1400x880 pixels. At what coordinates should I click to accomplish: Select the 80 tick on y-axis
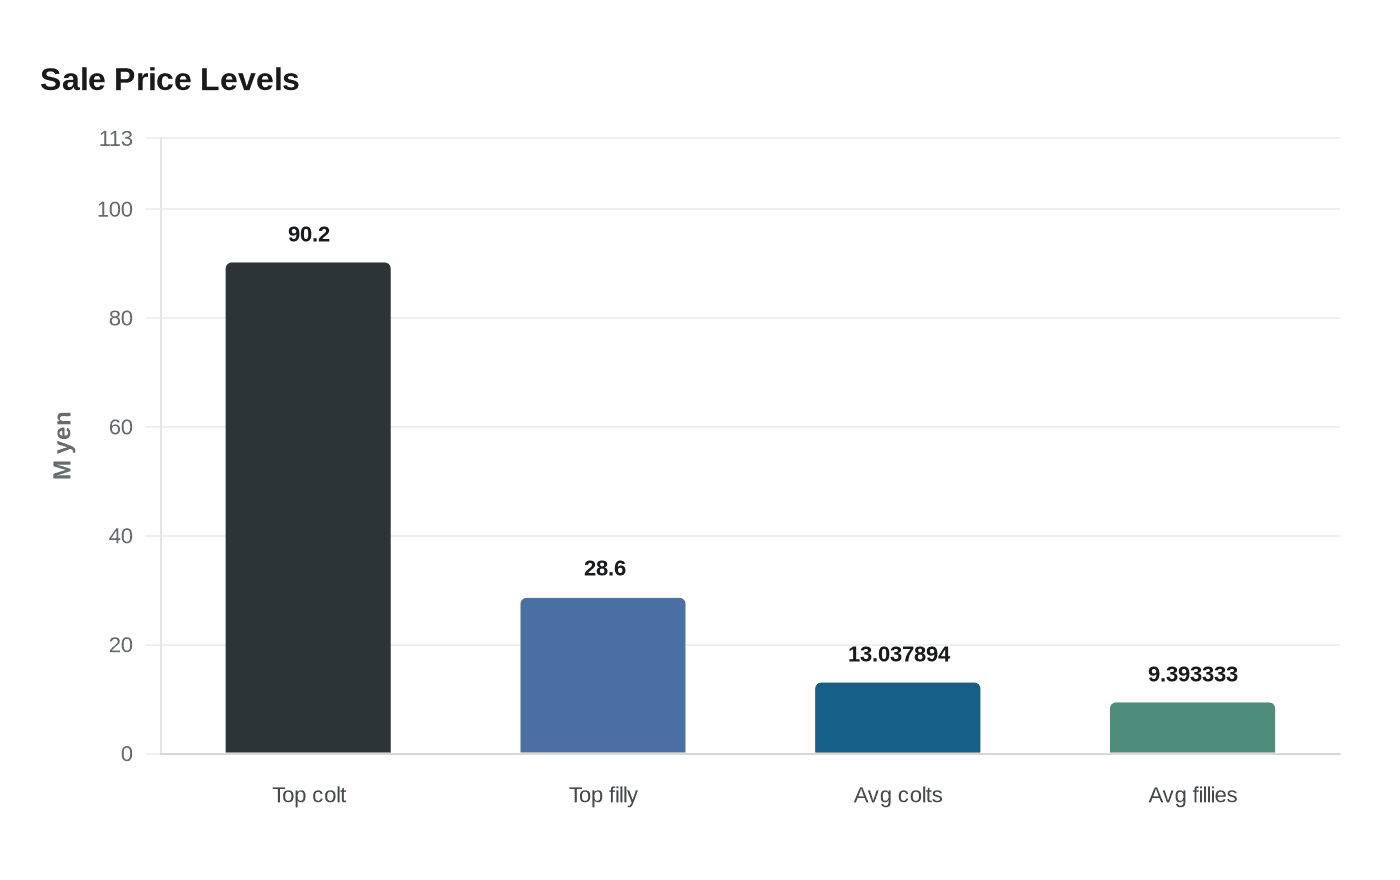point(121,318)
